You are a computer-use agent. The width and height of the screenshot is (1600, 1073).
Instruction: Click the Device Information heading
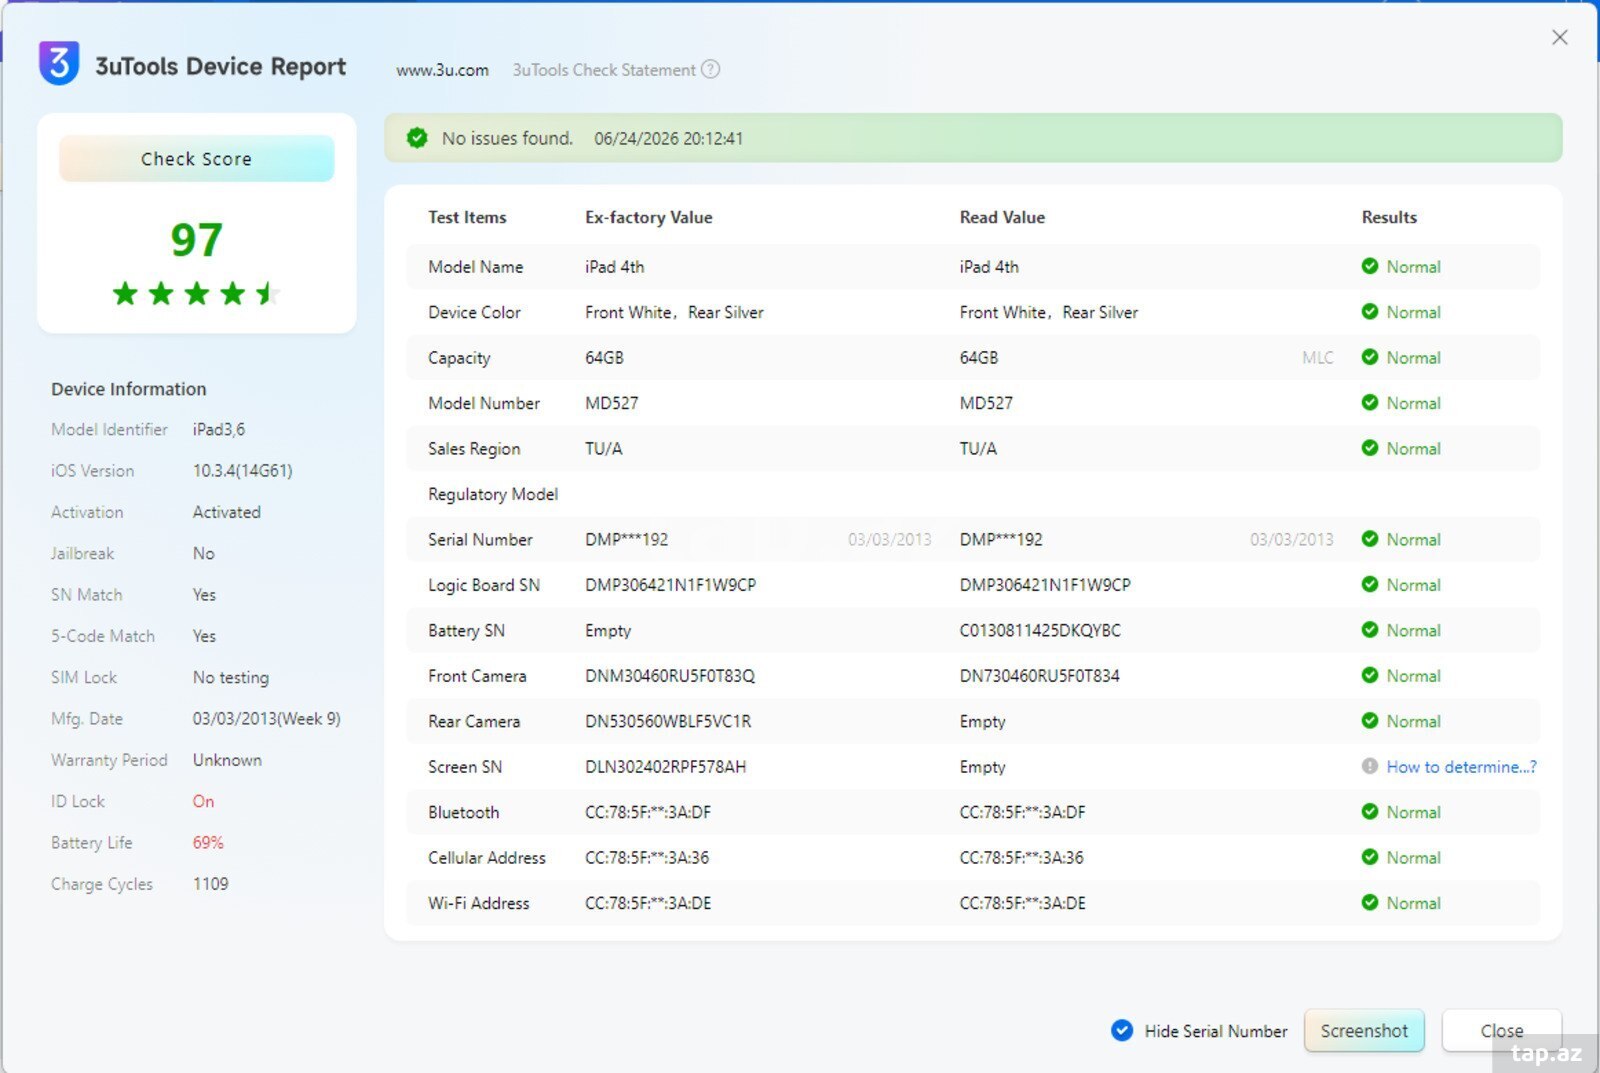129,389
